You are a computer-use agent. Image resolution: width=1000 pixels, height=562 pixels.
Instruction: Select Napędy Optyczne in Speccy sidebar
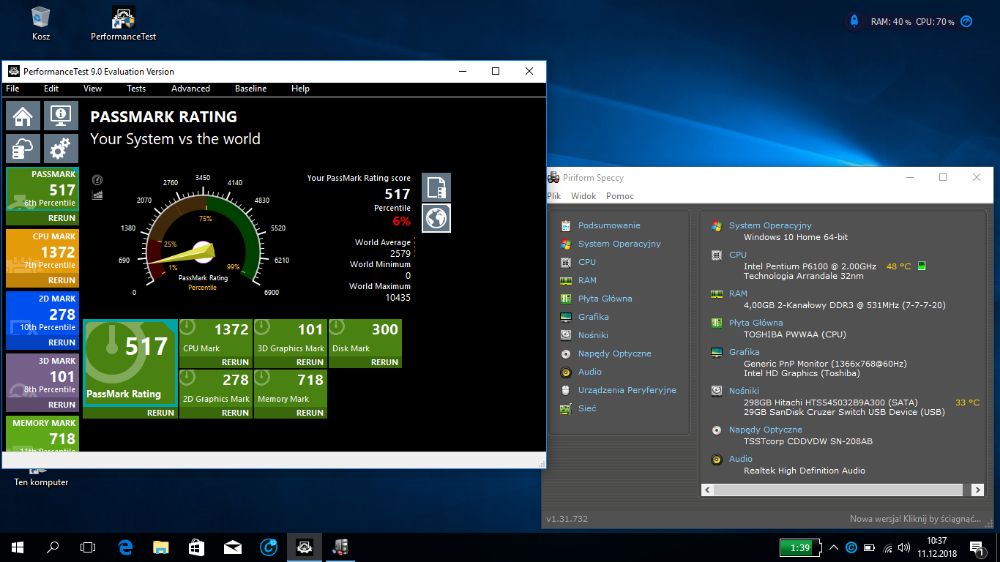click(614, 353)
